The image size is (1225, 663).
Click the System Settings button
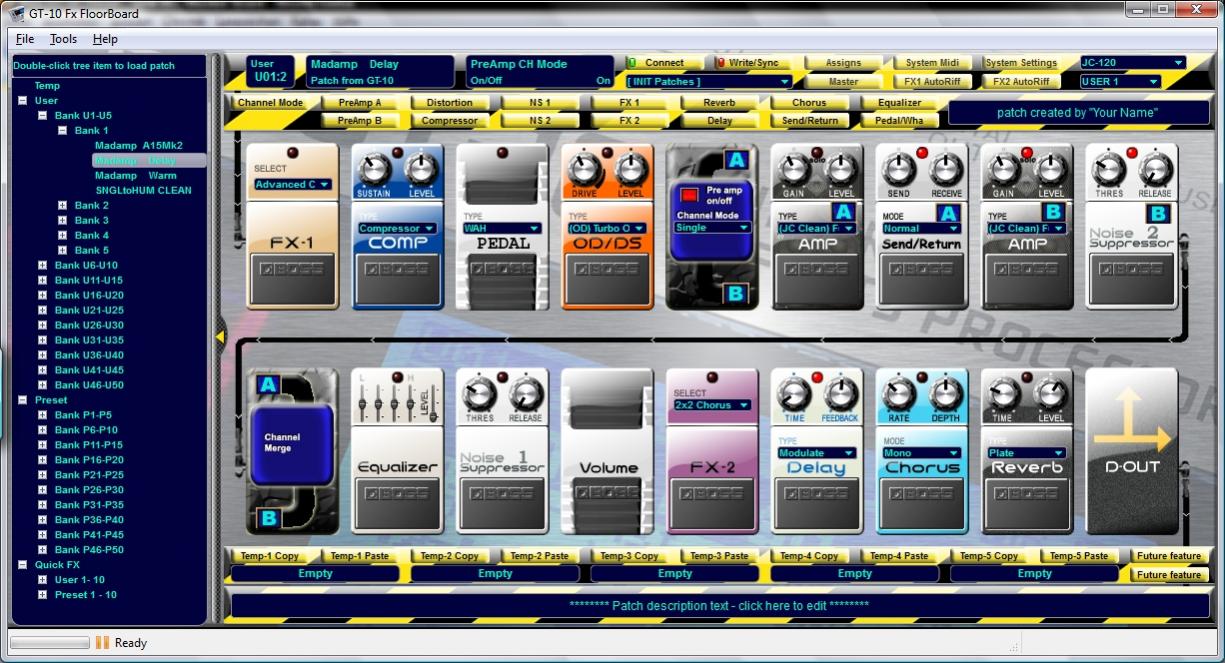tap(1021, 63)
